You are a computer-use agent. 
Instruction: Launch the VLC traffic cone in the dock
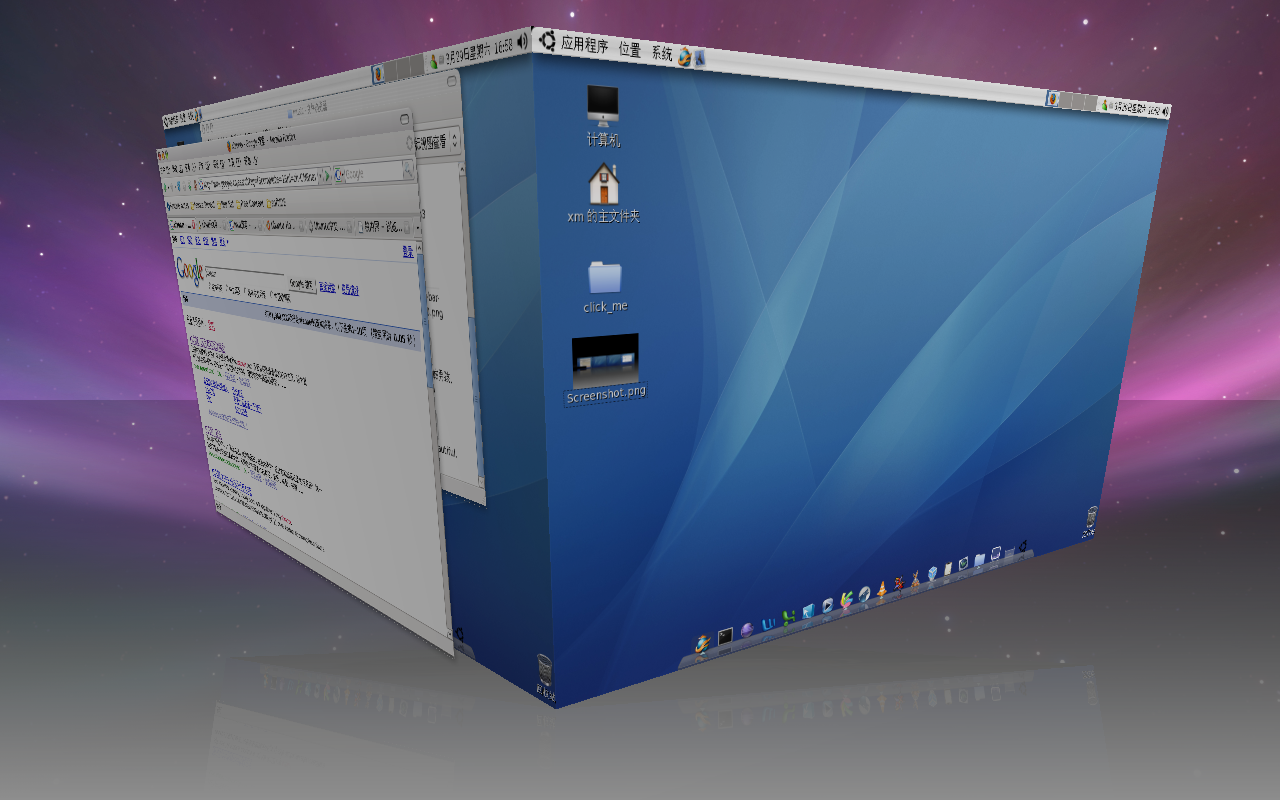tap(882, 590)
